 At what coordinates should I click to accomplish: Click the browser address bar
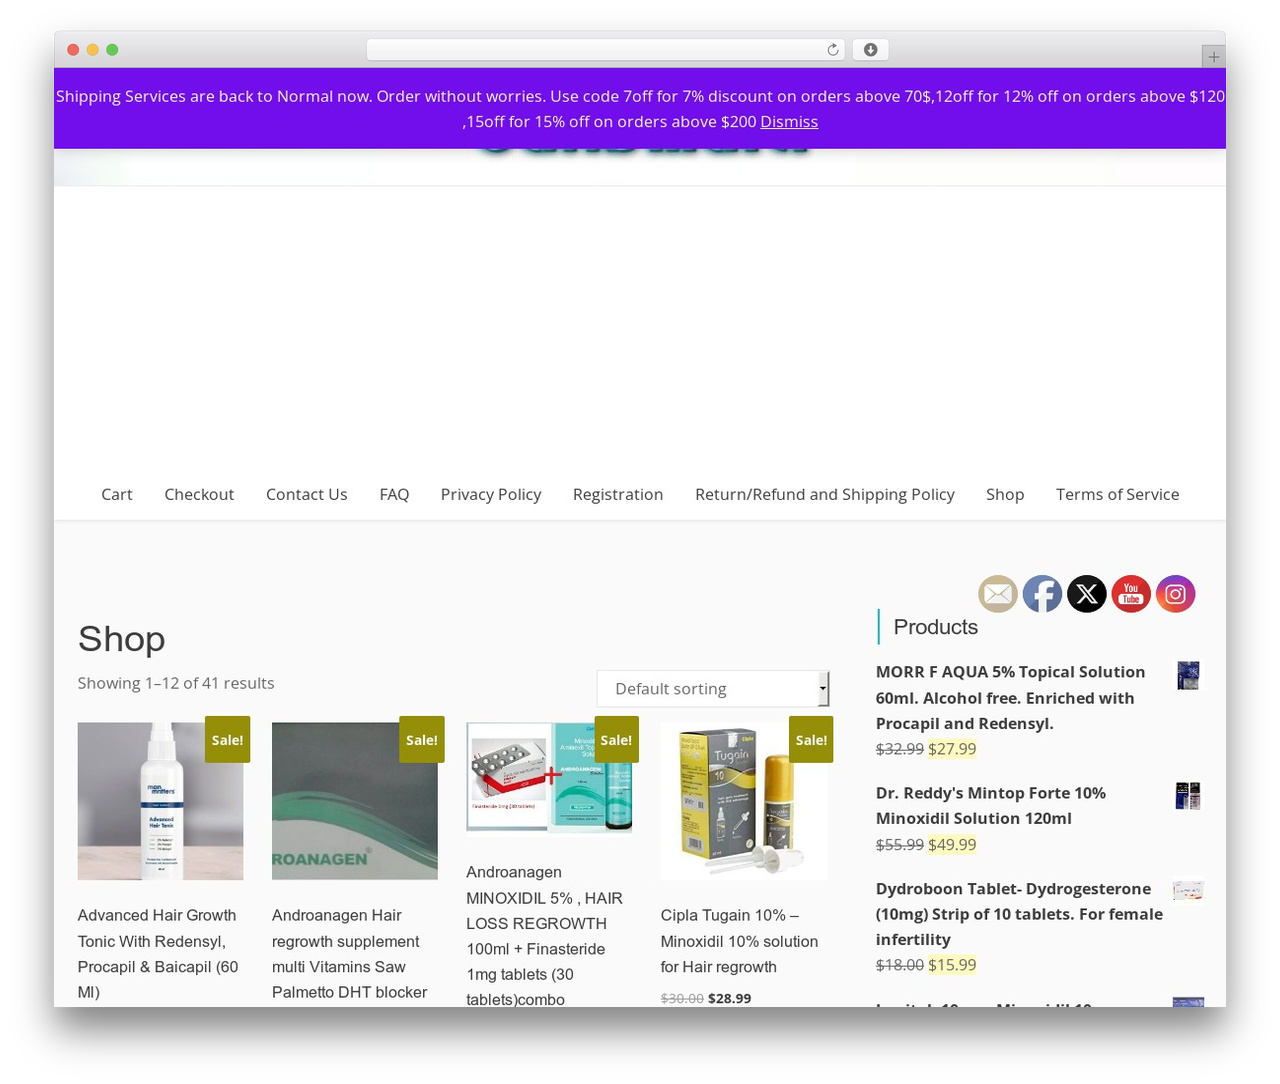point(605,50)
